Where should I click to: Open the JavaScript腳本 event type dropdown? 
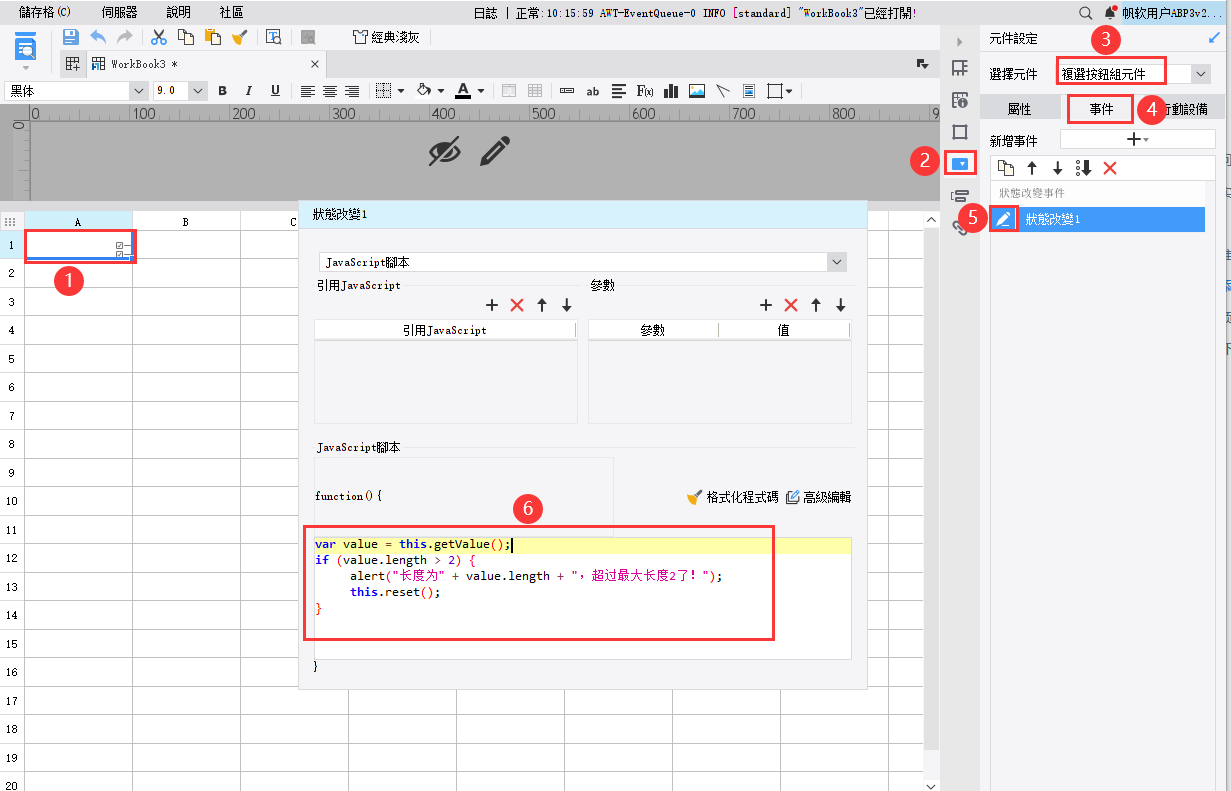pos(837,262)
